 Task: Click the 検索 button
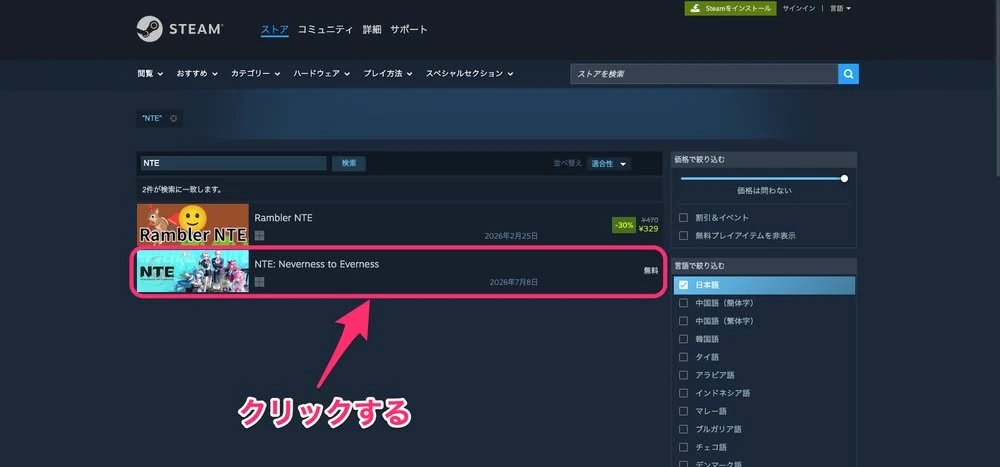(349, 163)
